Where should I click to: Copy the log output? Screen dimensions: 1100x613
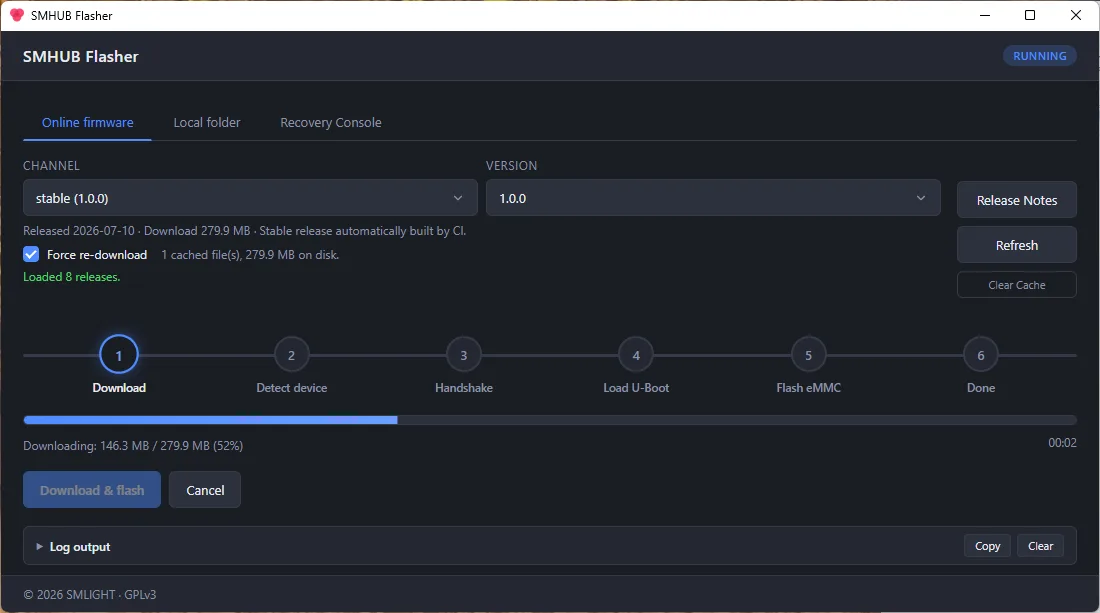click(x=987, y=546)
